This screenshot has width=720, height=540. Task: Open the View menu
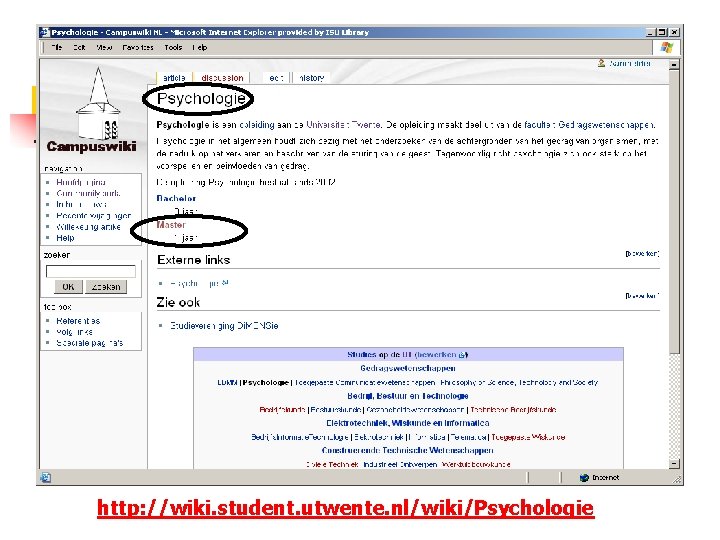click(104, 47)
